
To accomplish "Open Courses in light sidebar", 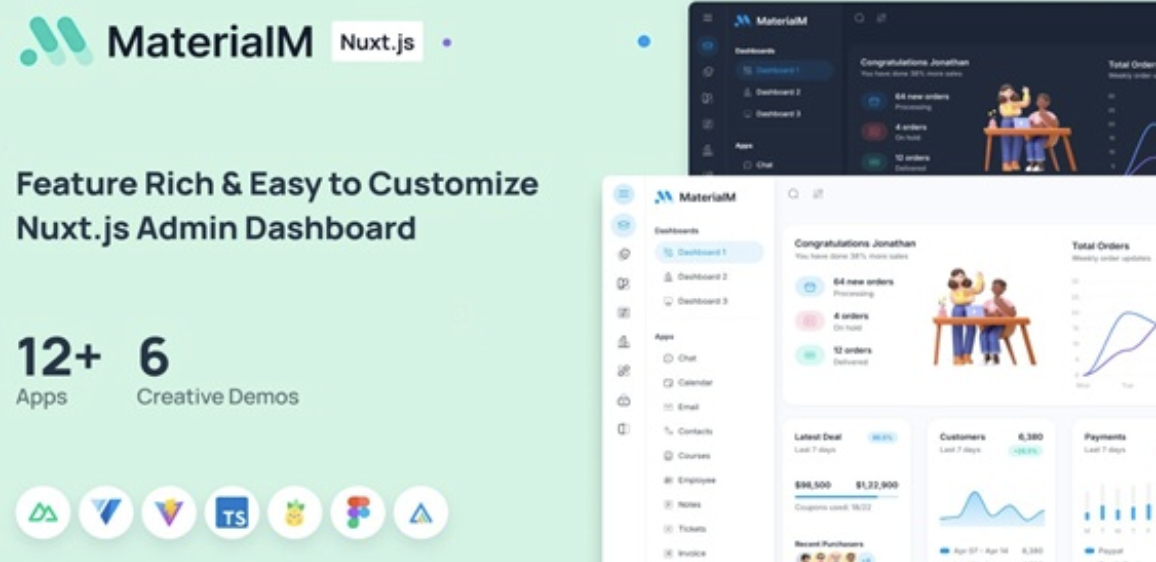I will [x=688, y=456].
